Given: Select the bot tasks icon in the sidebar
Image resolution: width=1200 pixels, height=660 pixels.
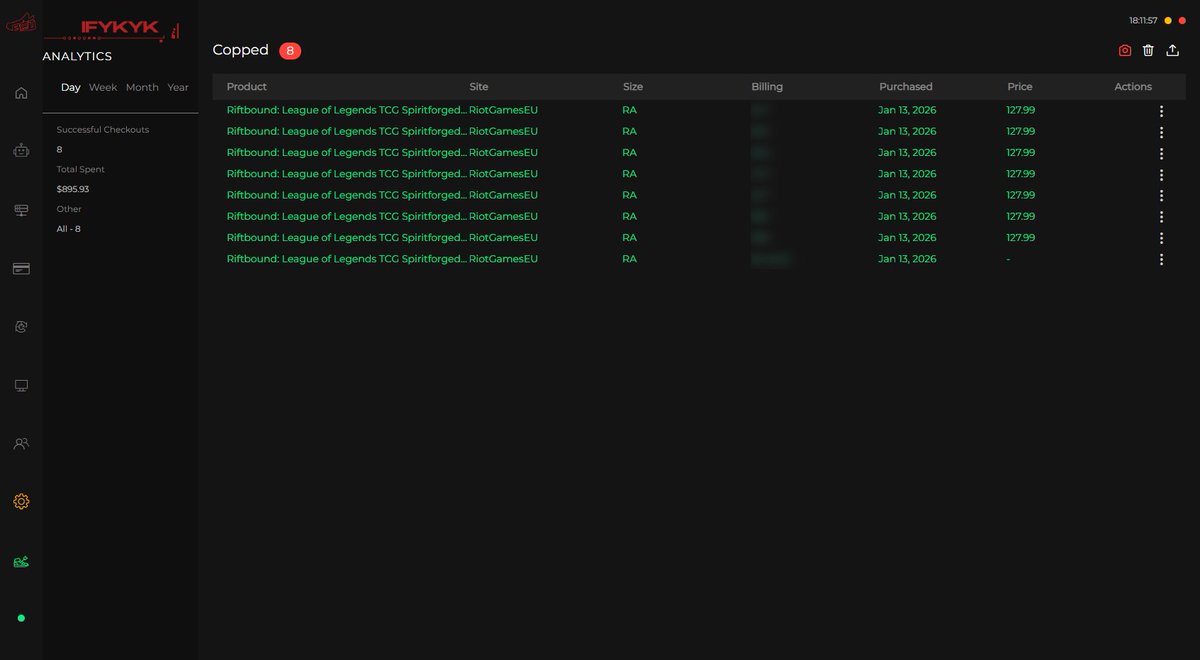Looking at the screenshot, I should (21, 150).
